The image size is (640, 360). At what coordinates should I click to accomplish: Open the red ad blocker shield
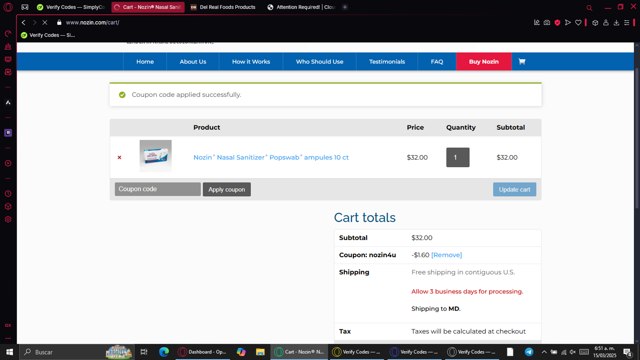click(557, 22)
